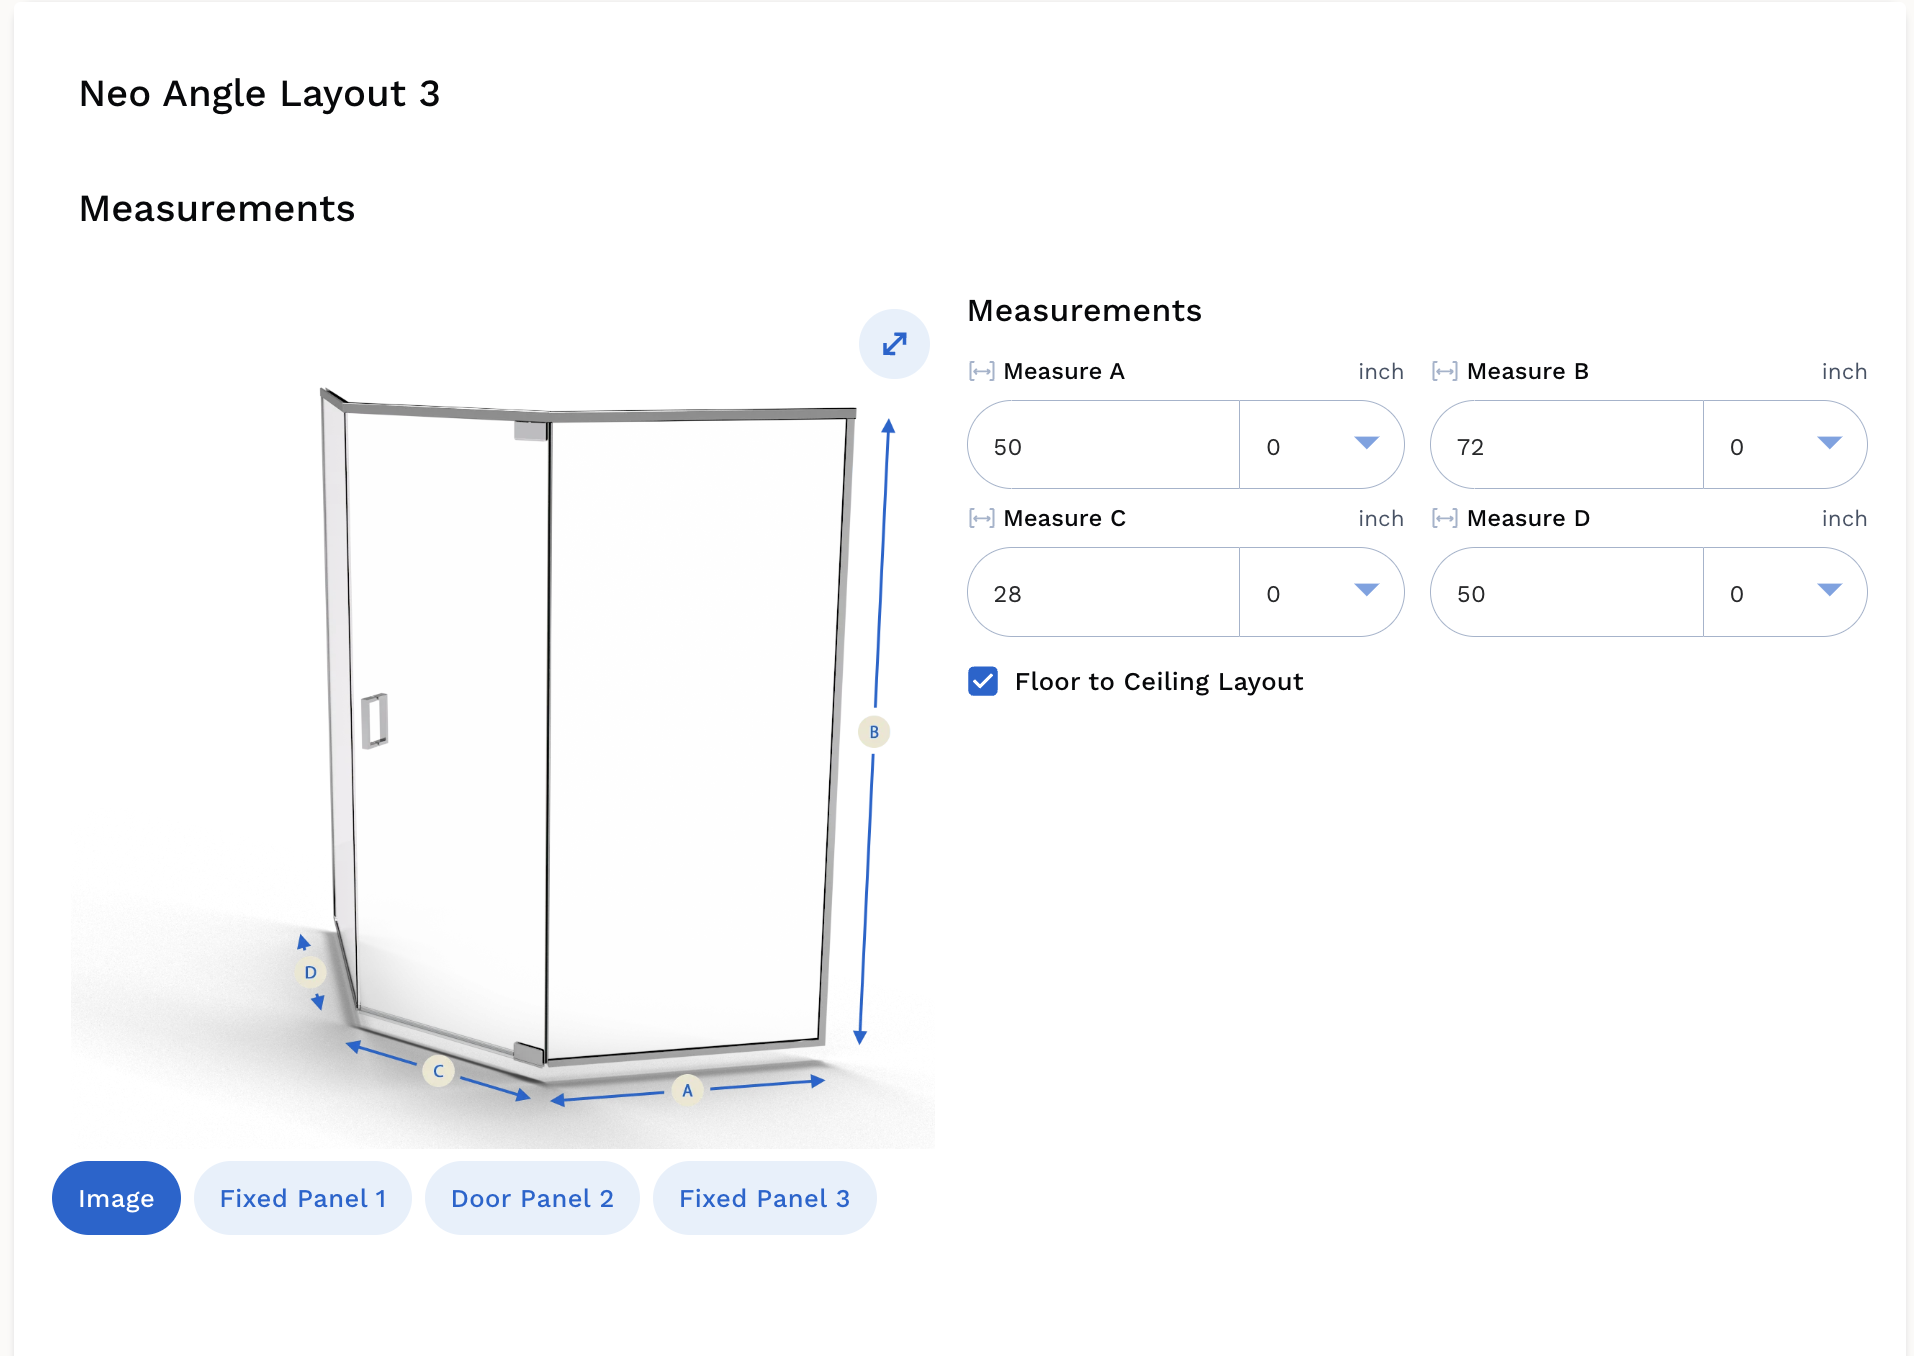
Task: Select the Fixed Panel 3 tab
Action: coord(764,1198)
